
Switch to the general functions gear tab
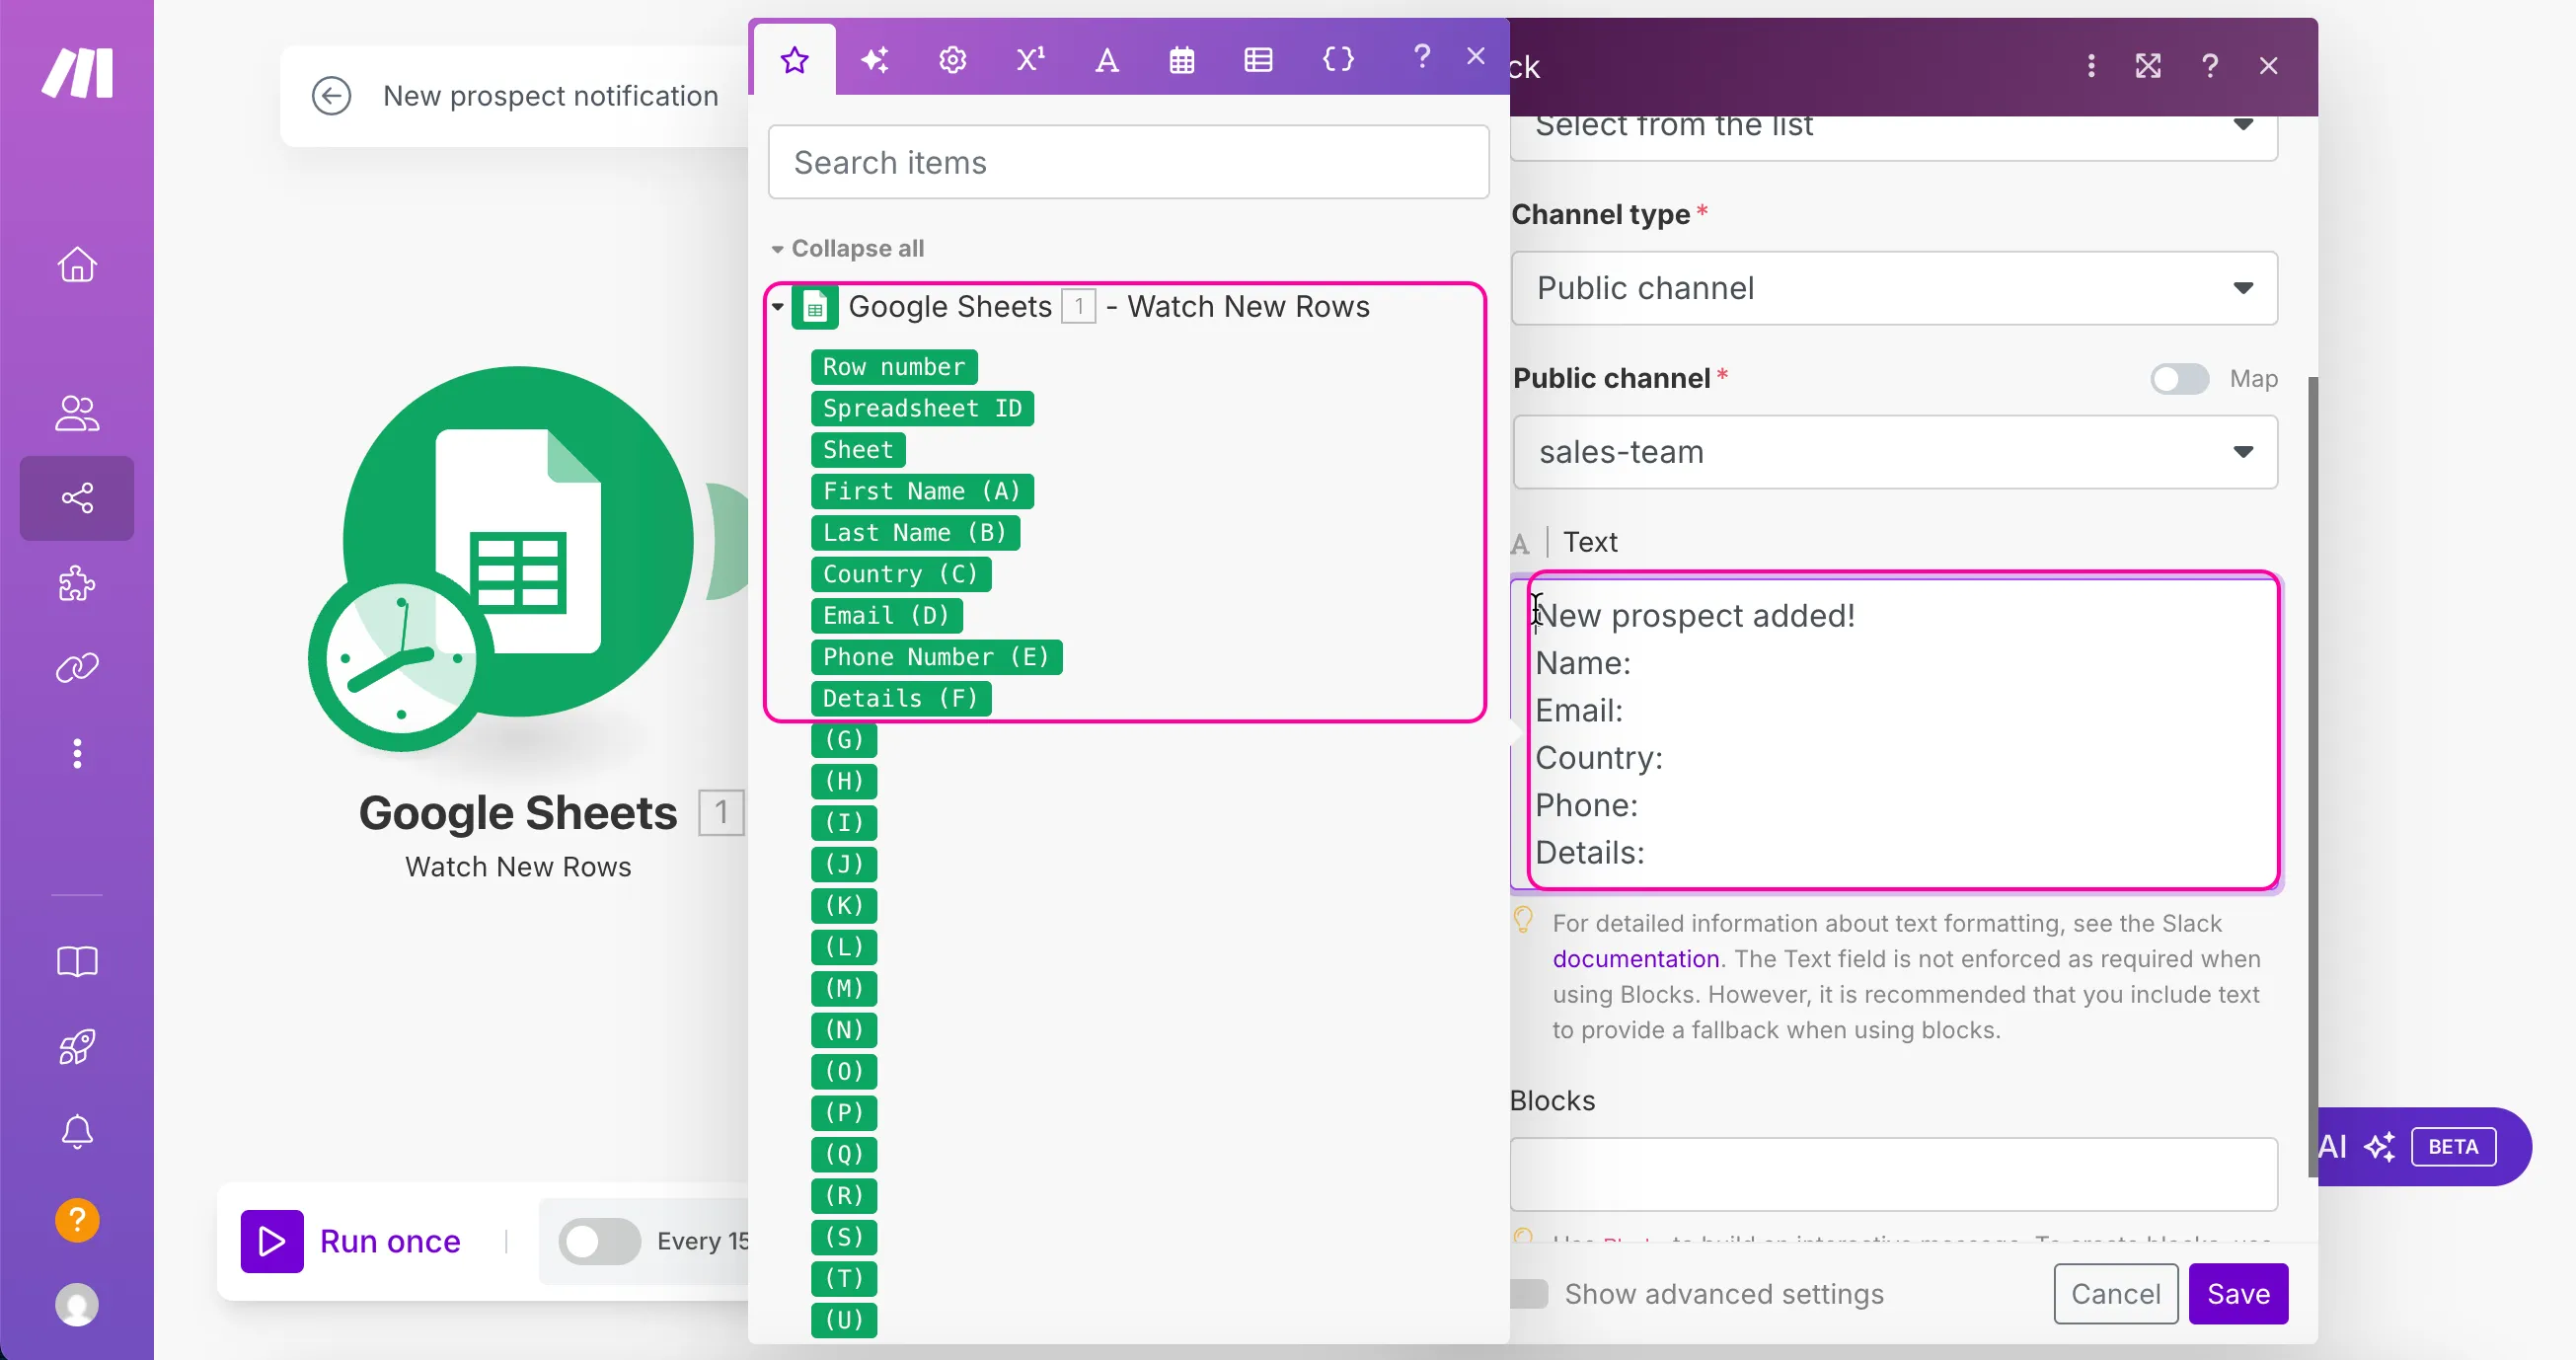[x=952, y=60]
